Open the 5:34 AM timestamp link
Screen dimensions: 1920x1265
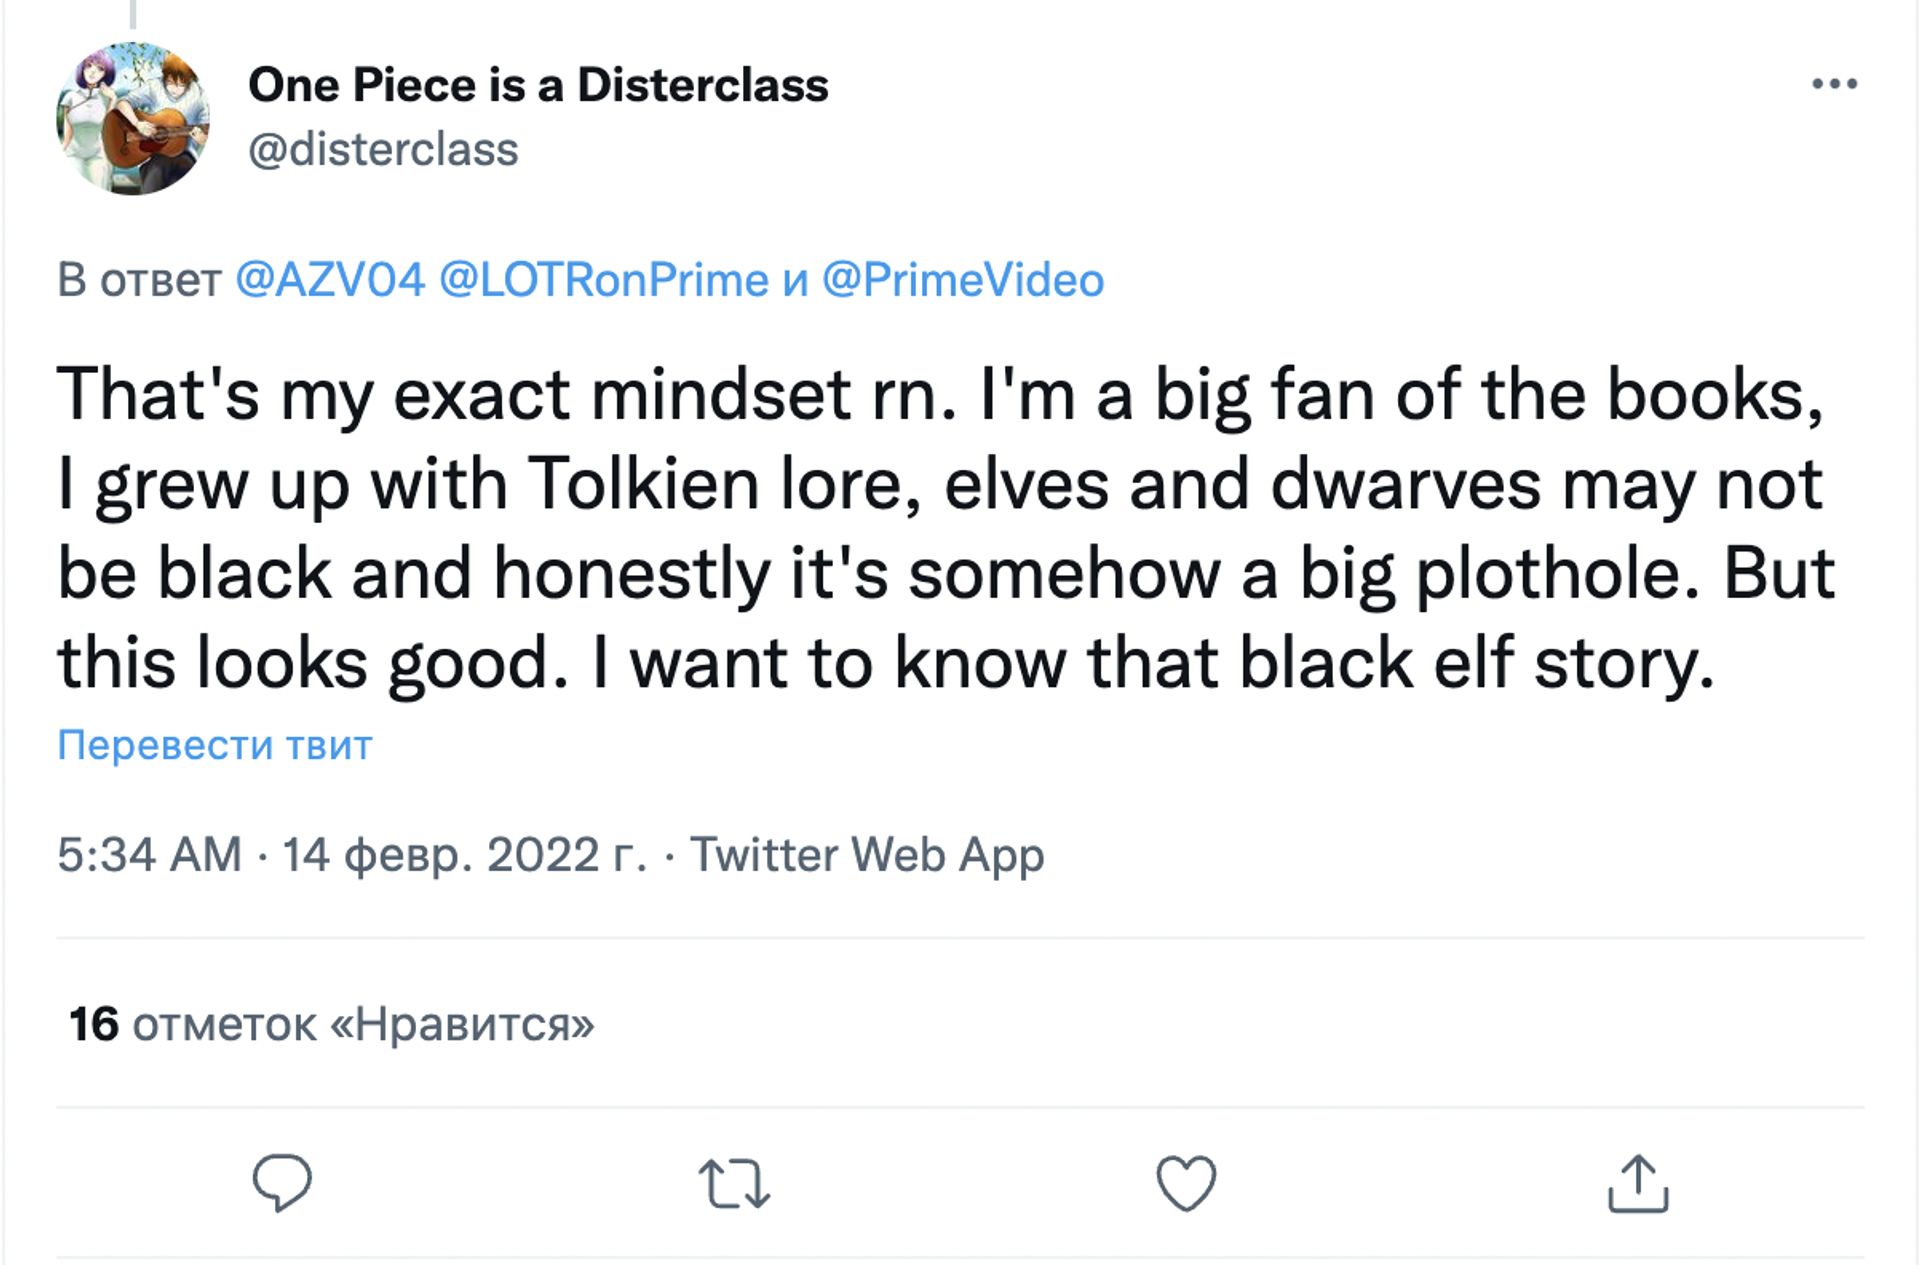point(149,854)
